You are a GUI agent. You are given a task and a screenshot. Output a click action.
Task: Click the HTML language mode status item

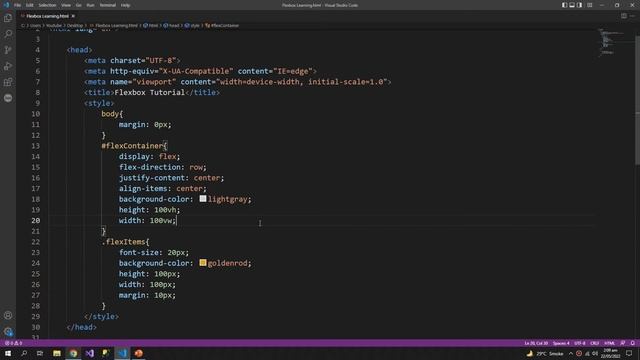point(609,343)
